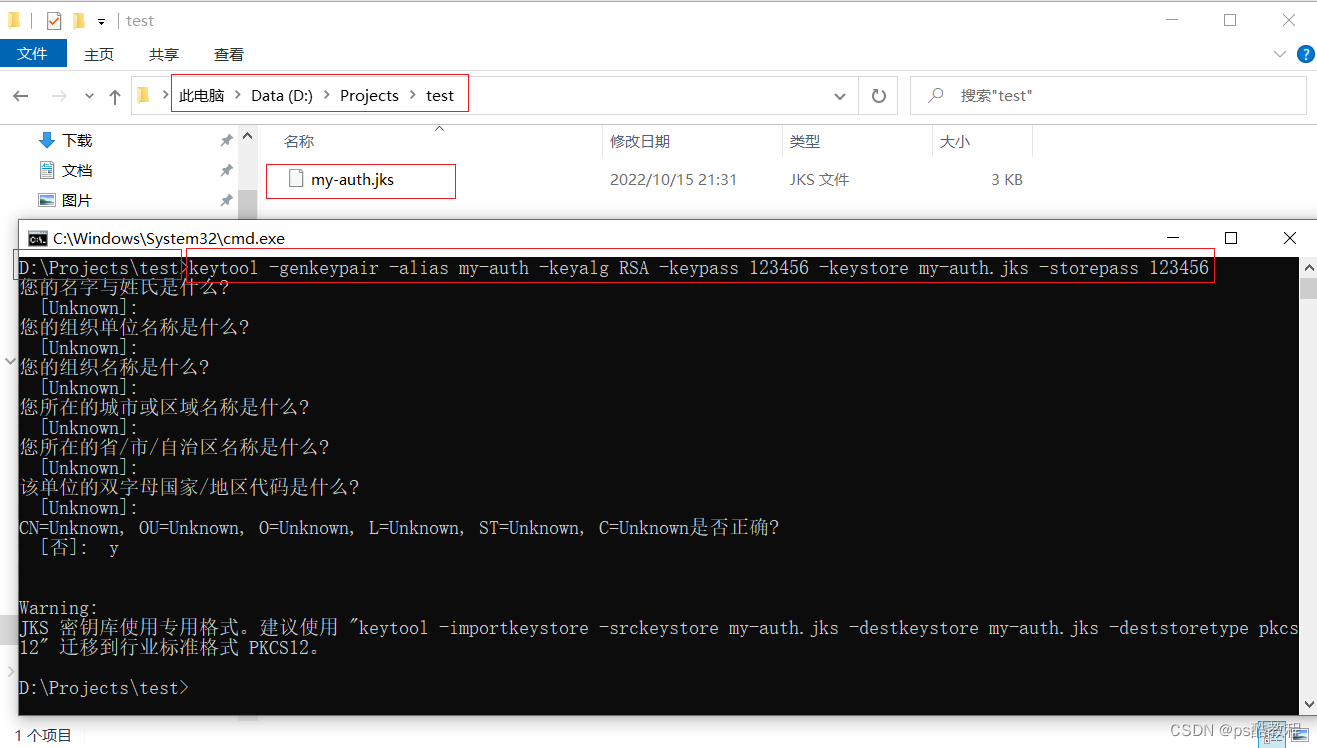The width and height of the screenshot is (1317, 748).
Task: Click the cmd scrollbar up arrow
Action: (x=1307, y=266)
